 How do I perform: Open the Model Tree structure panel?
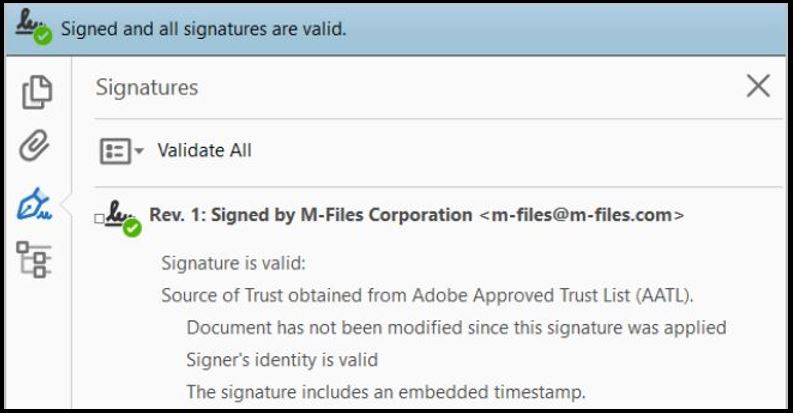coord(36,261)
